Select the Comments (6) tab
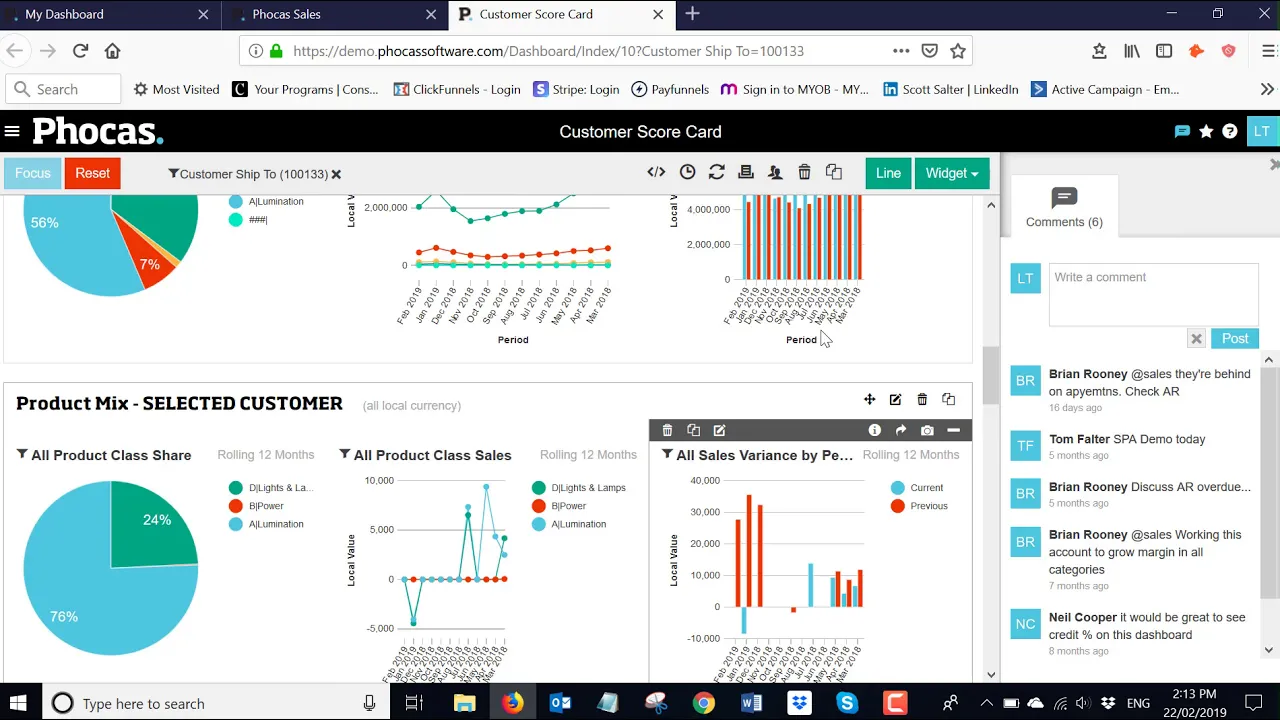The width and height of the screenshot is (1280, 720). point(1064,208)
